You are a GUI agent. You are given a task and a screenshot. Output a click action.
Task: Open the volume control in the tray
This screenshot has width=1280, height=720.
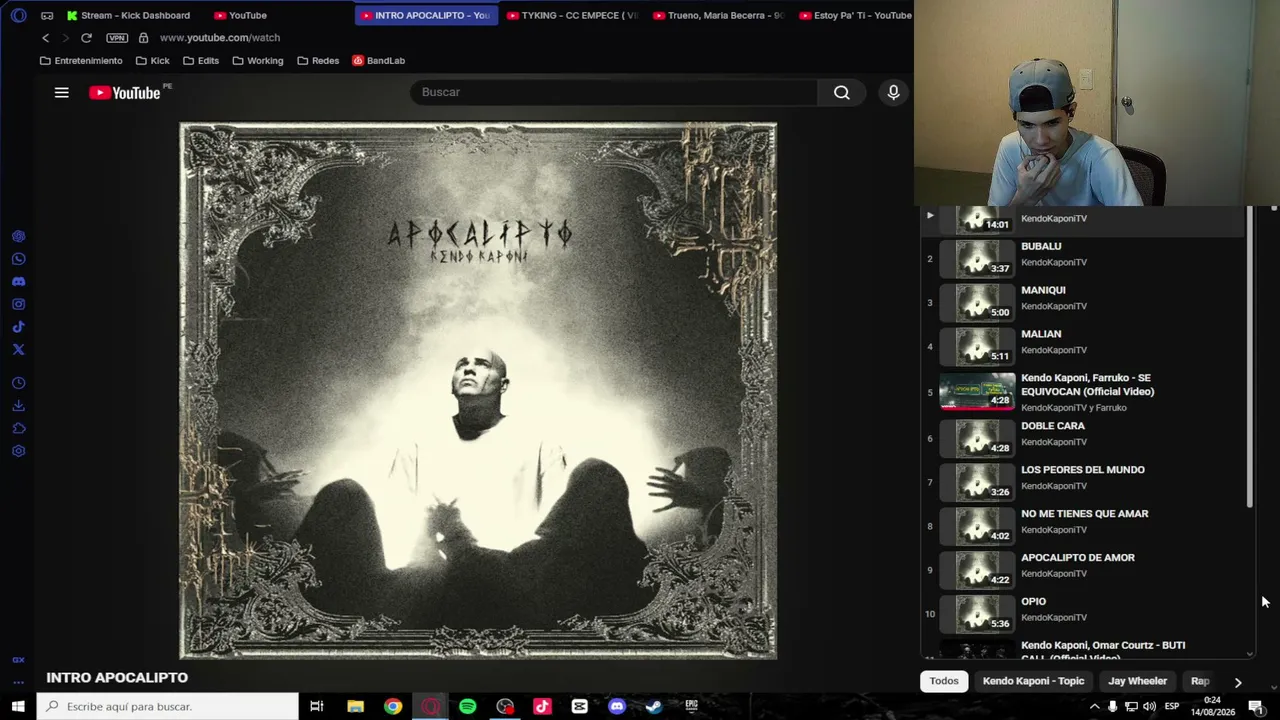[1149, 706]
